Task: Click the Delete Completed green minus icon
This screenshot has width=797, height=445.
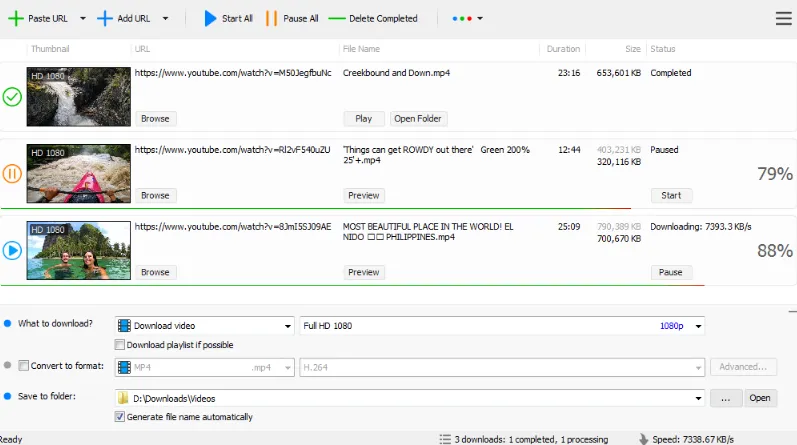Action: pos(336,19)
